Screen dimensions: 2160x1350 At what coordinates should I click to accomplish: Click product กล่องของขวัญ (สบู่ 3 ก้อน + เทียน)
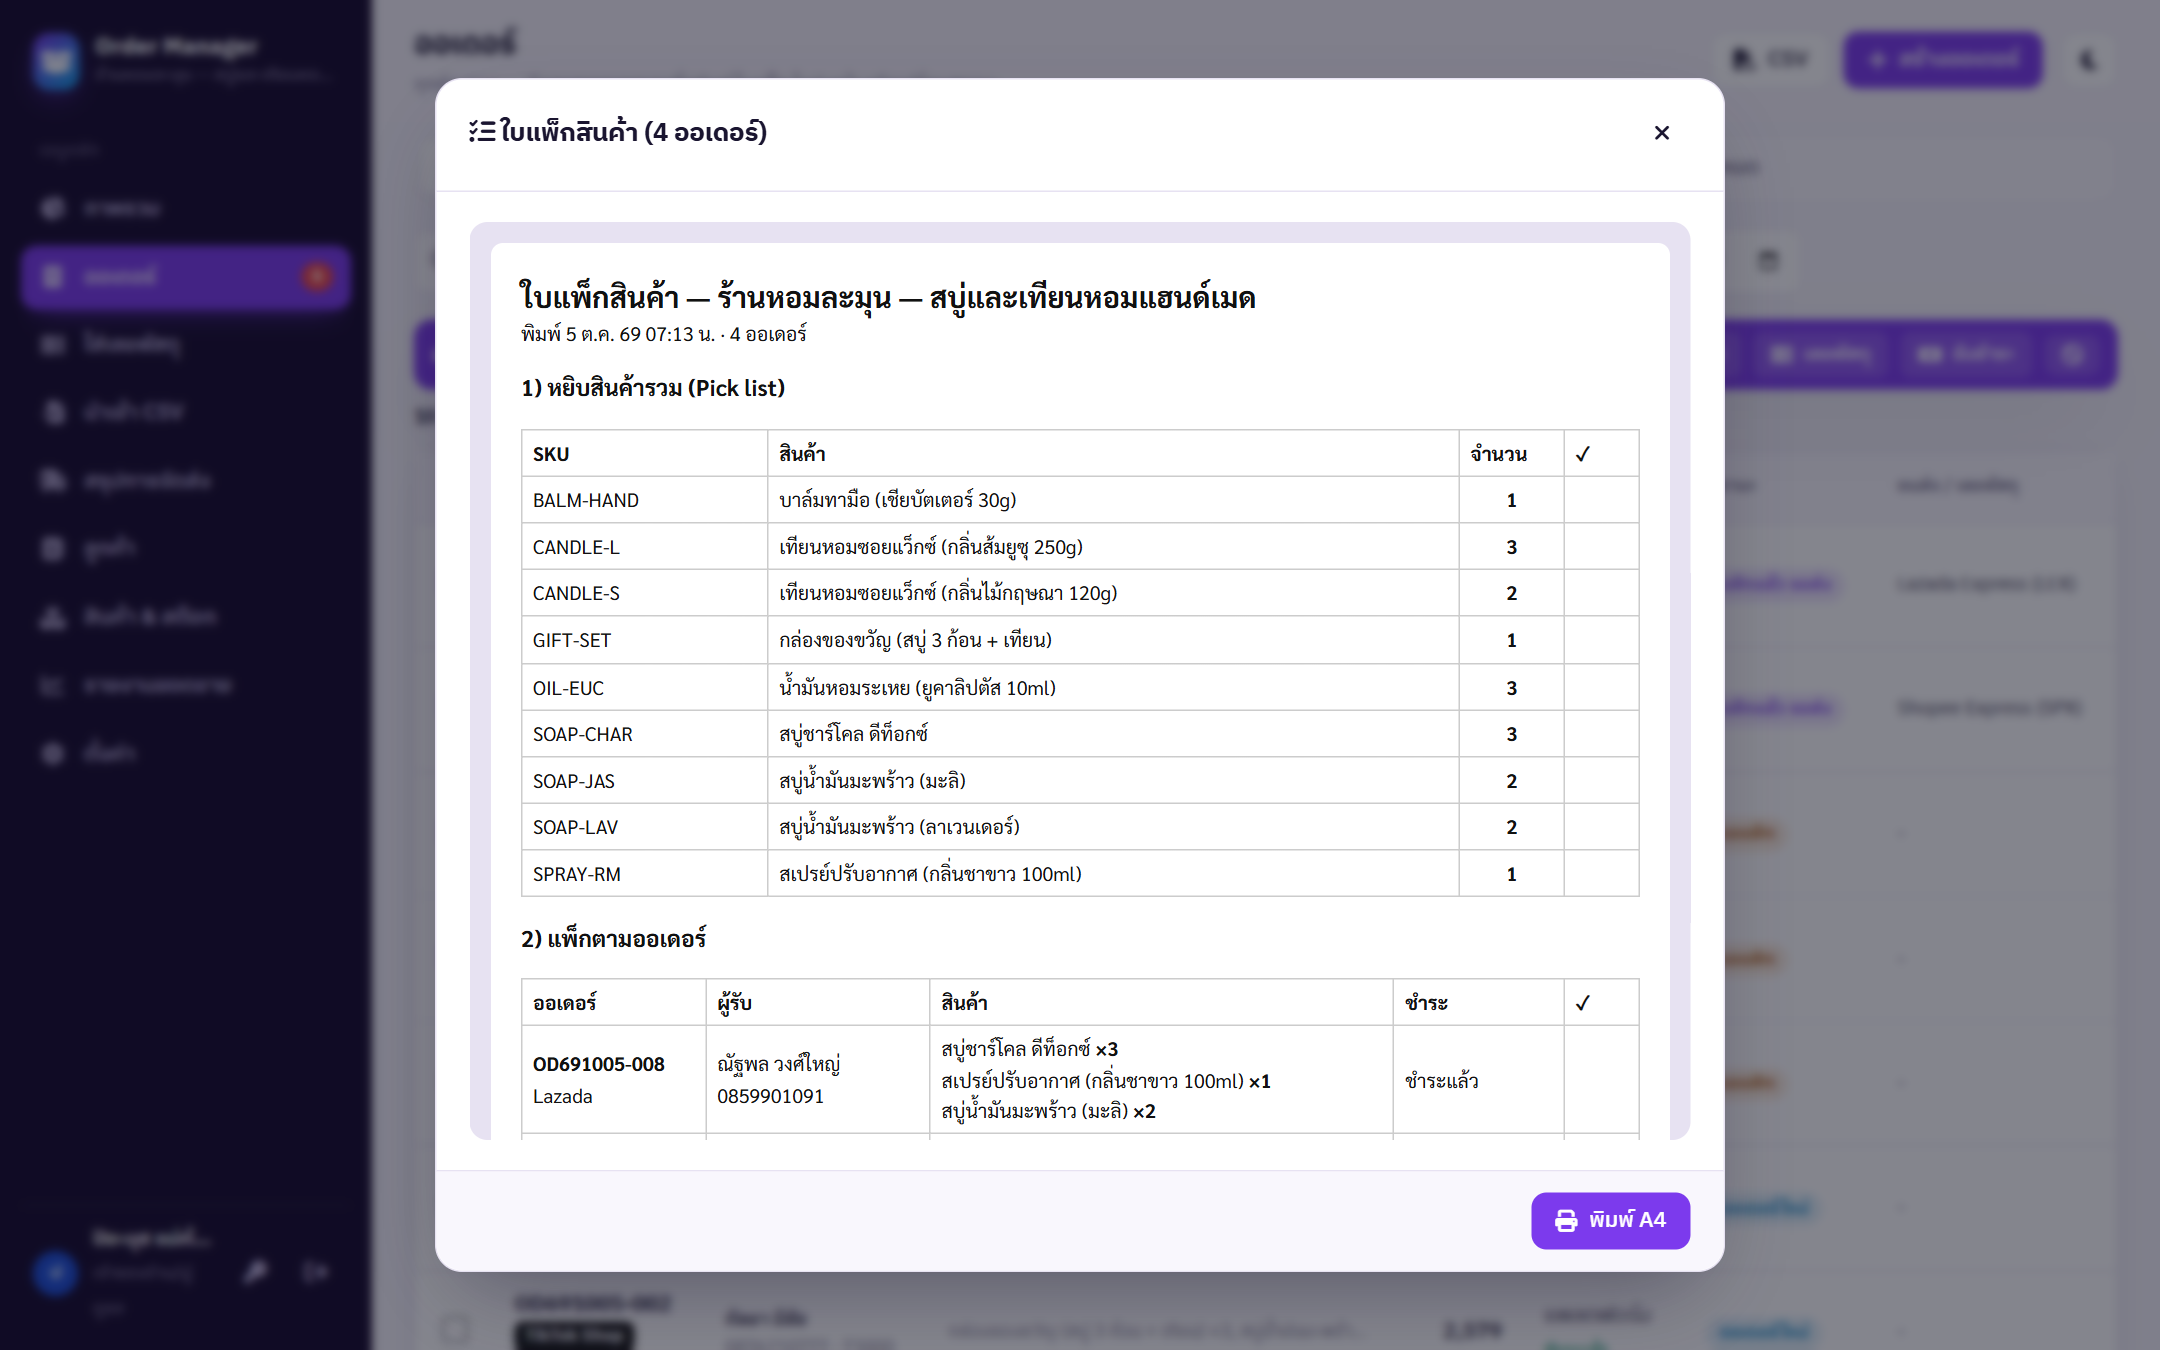[915, 640]
